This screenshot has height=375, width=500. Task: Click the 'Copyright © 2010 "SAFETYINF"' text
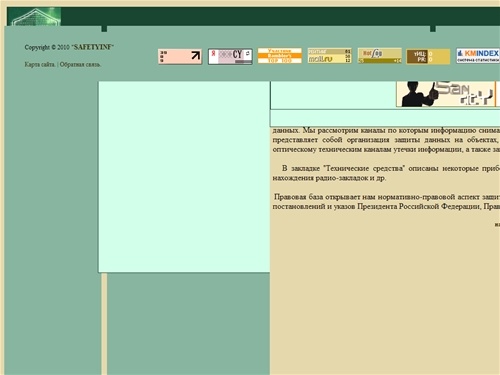(69, 47)
